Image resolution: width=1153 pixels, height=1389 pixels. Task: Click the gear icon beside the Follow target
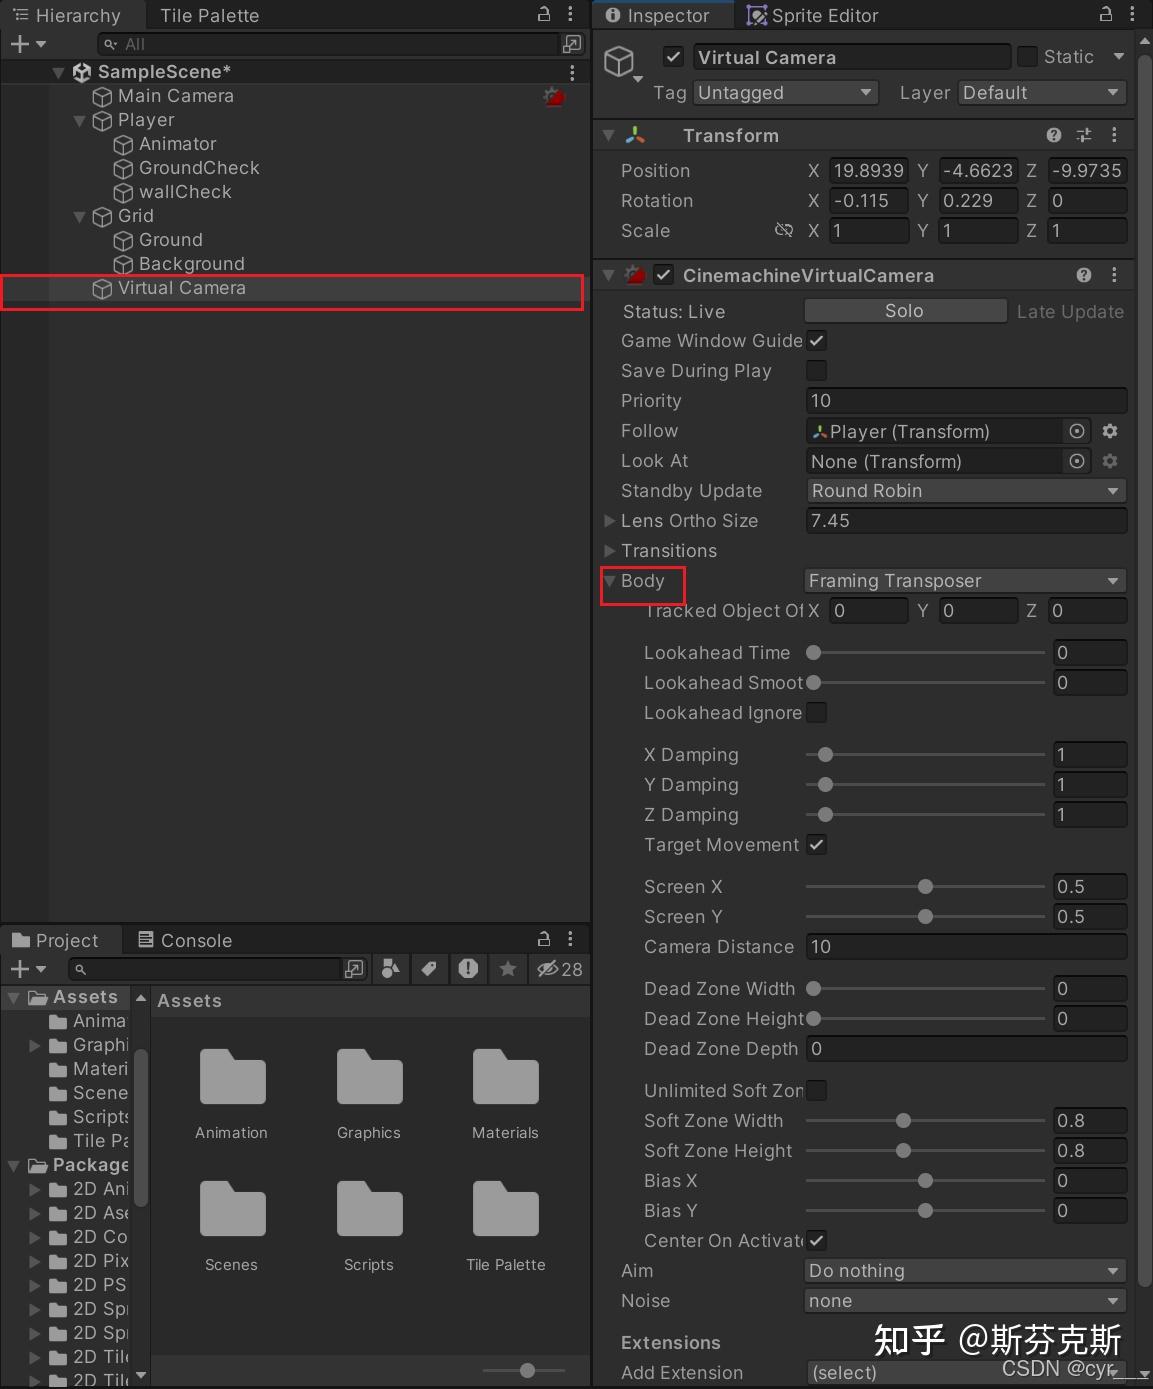coord(1110,431)
